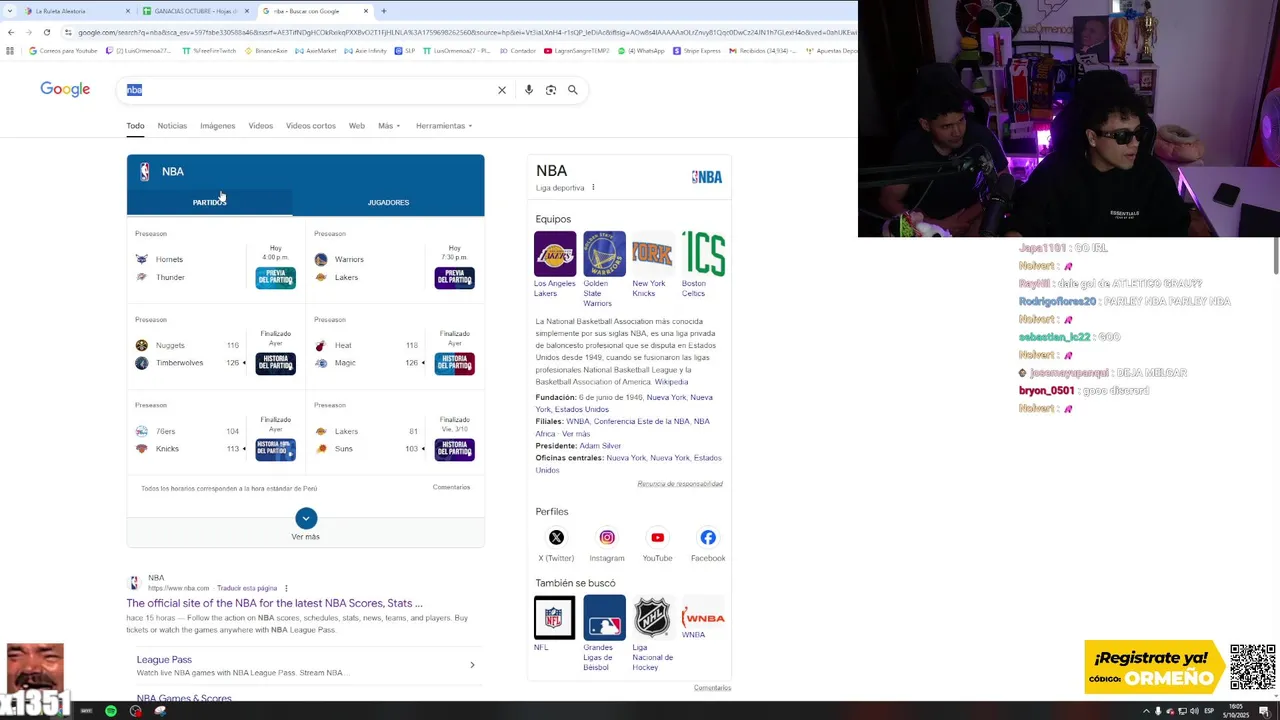Click Renuncia de responsabilidad link
Viewport: 1280px width, 720px height.
click(680, 484)
